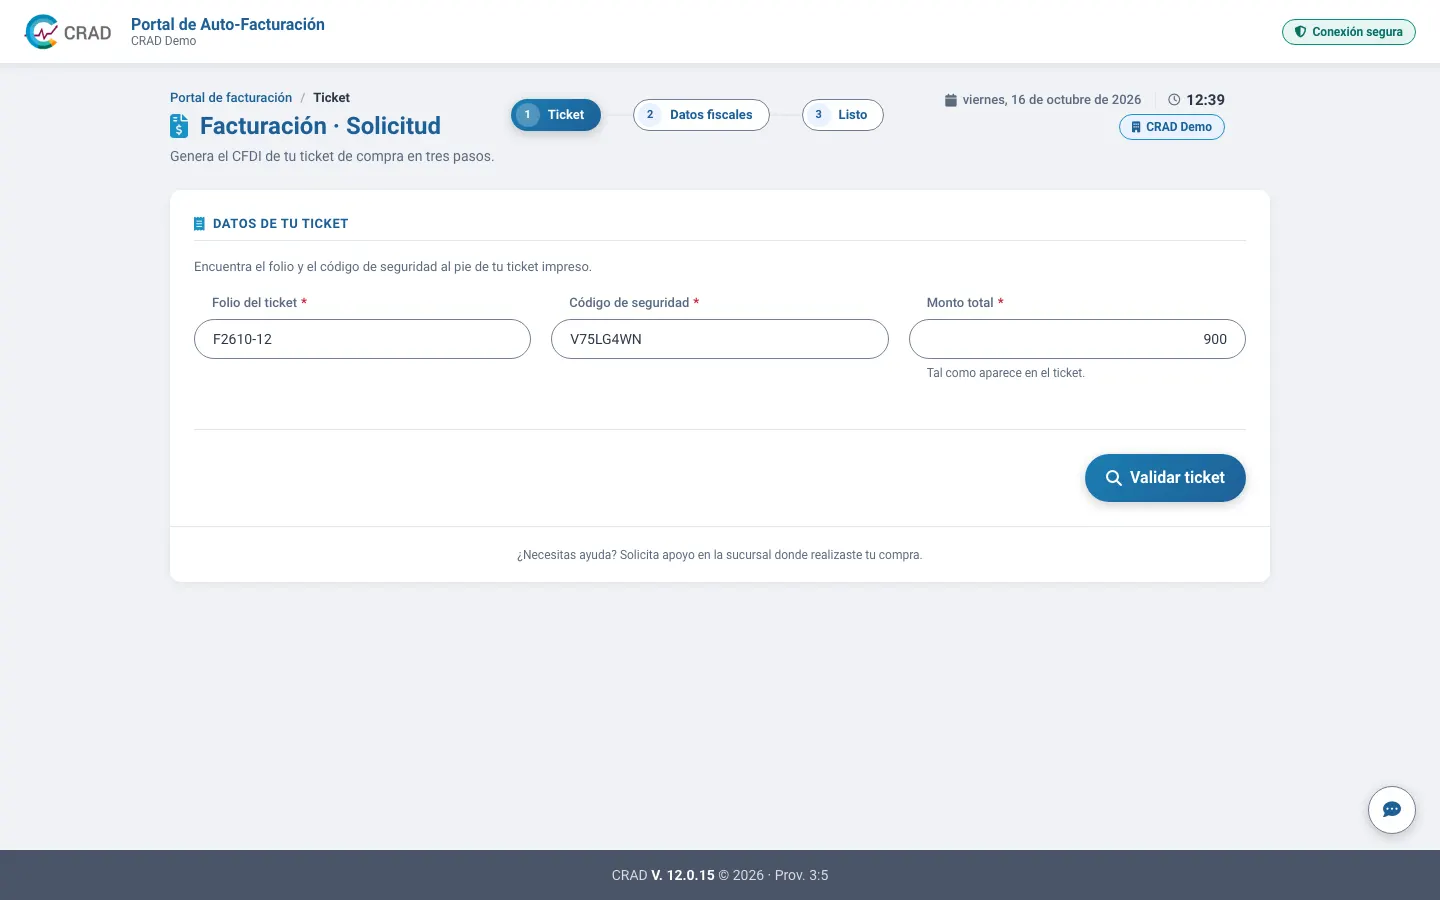This screenshot has width=1440, height=900.
Task: Click the version text CRAD V. 12.0.15
Action: click(663, 875)
